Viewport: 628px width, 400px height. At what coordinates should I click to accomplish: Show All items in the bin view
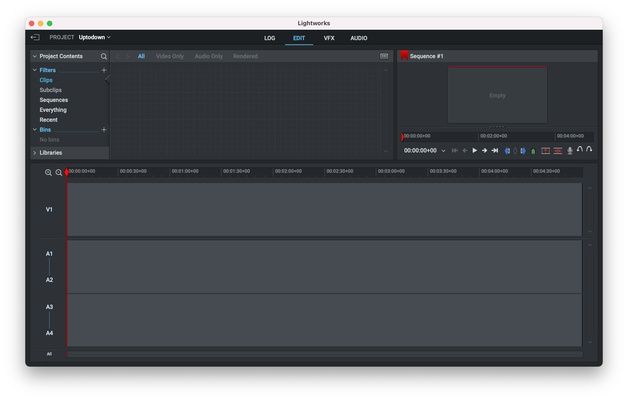click(x=141, y=56)
